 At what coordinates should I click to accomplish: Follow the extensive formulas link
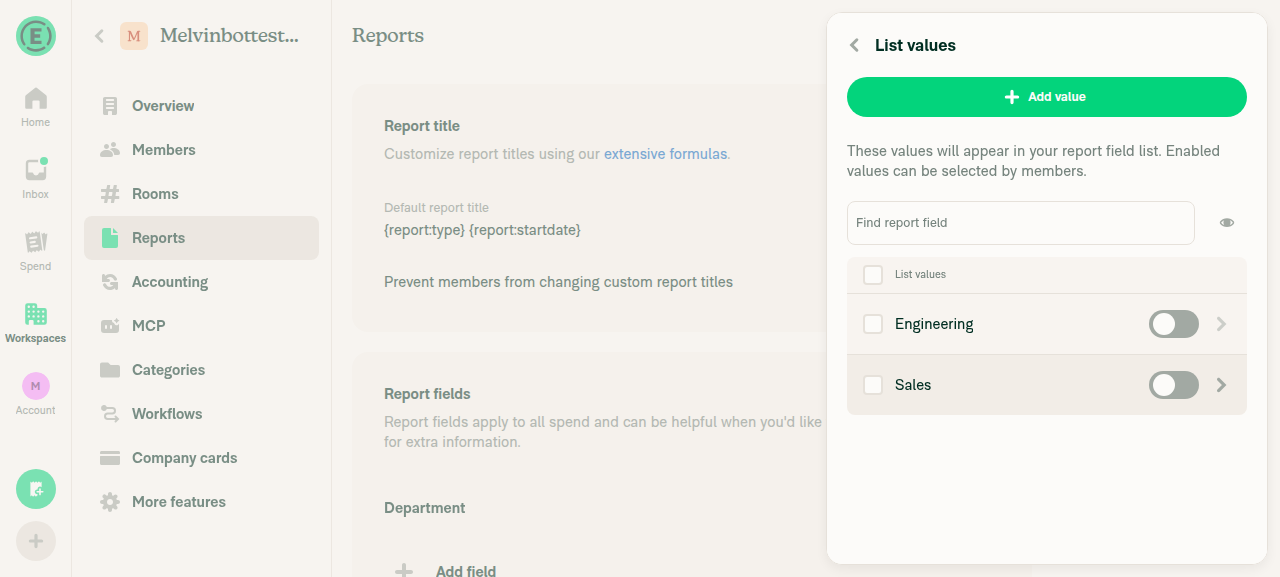coord(665,154)
